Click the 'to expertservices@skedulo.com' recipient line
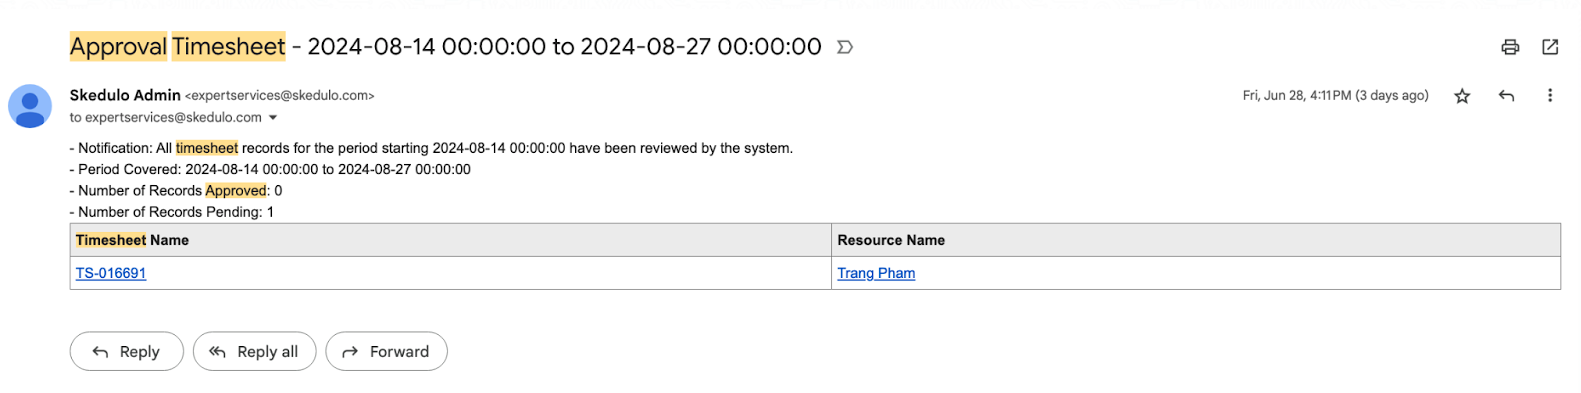The height and width of the screenshot is (393, 1581). pyautogui.click(x=165, y=118)
